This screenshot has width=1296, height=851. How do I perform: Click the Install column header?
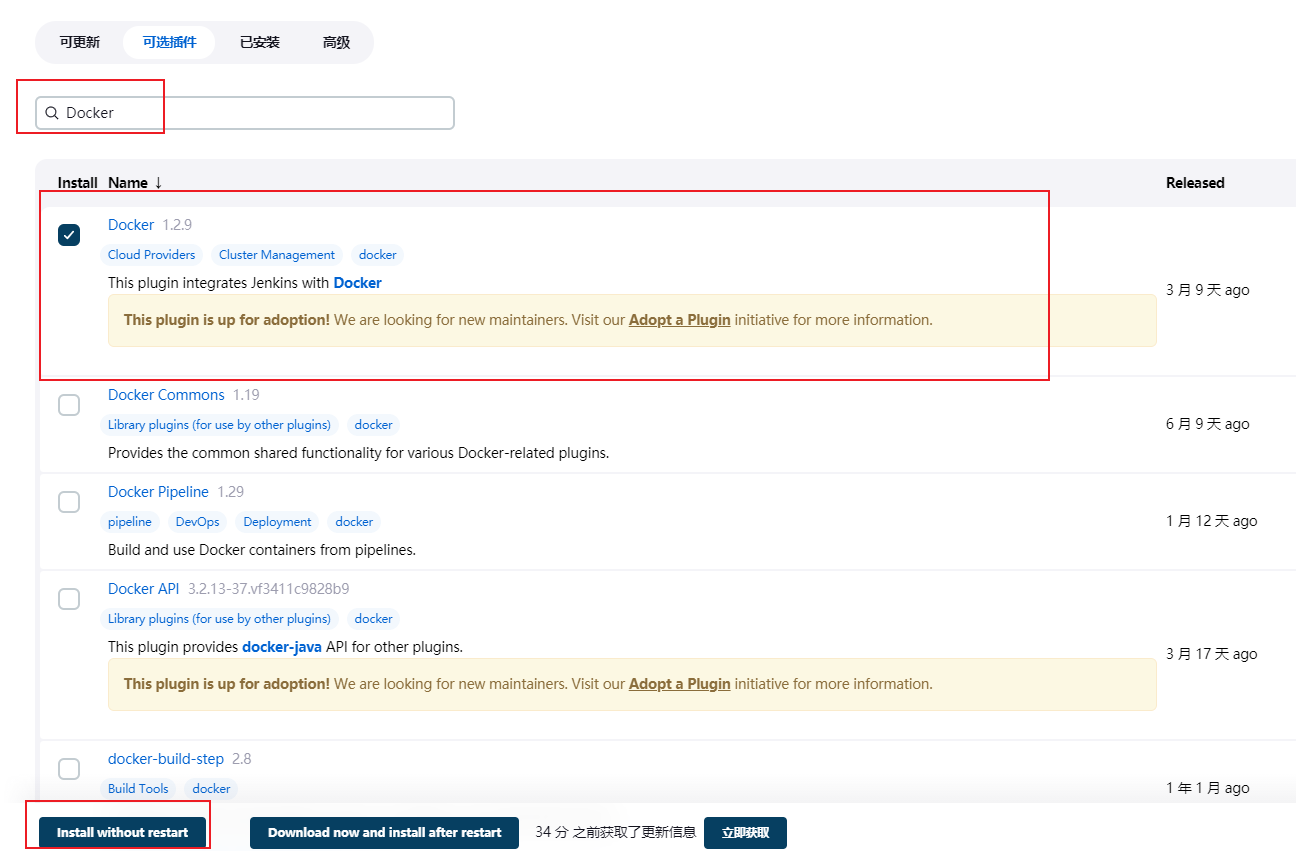[x=78, y=183]
